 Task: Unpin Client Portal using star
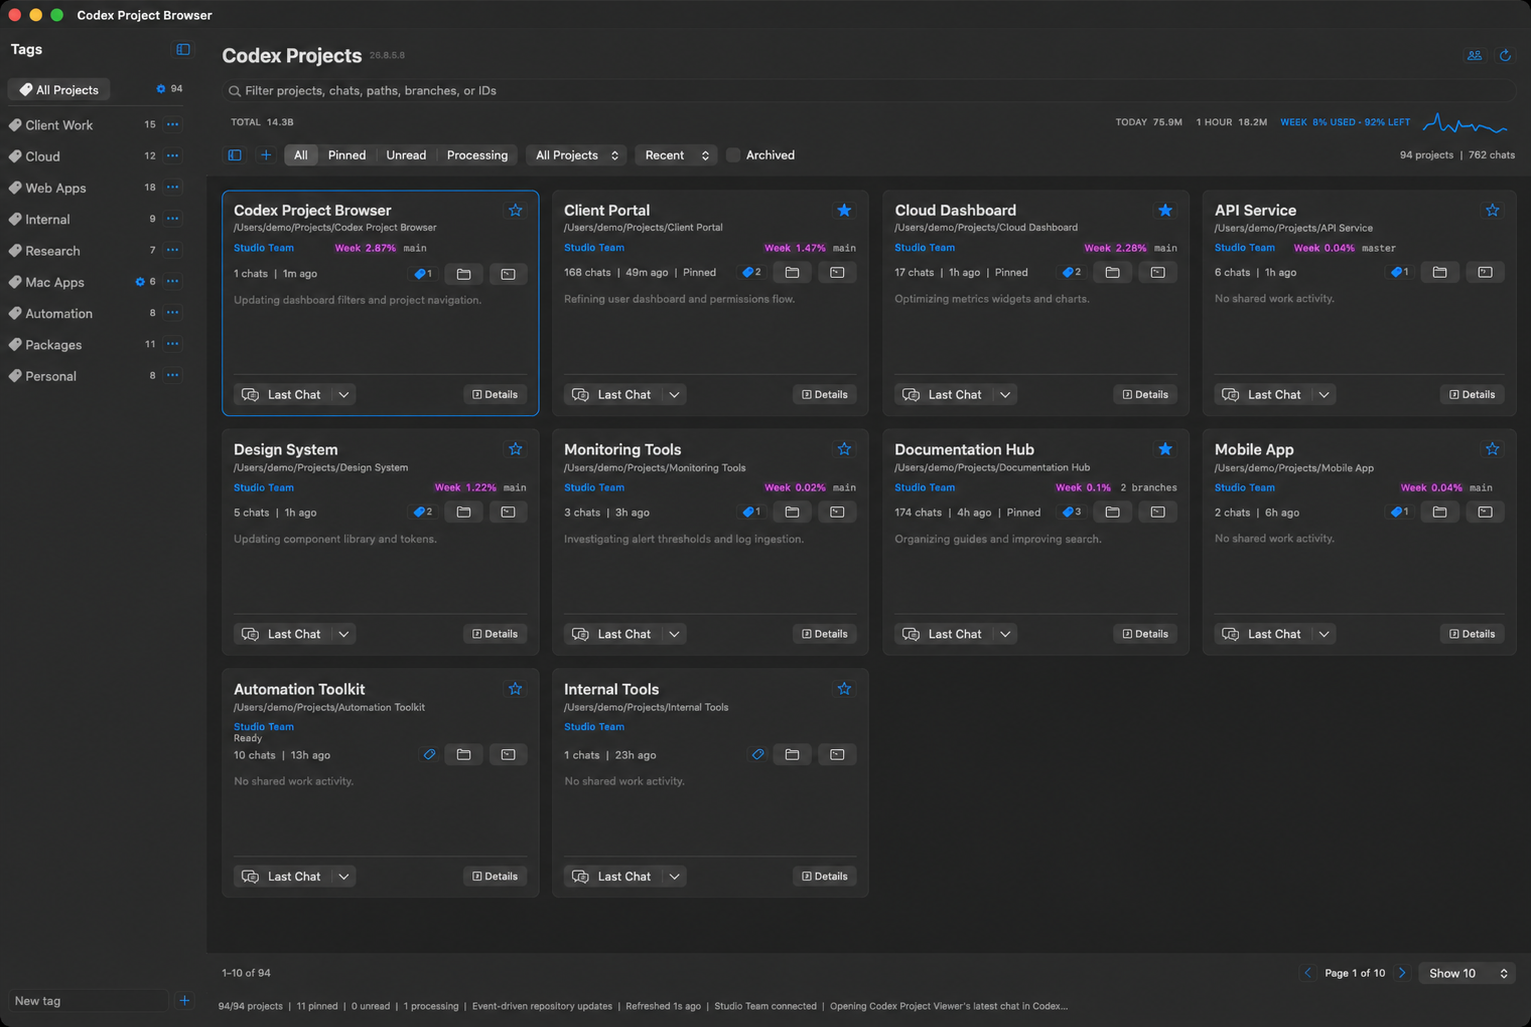[x=844, y=210]
